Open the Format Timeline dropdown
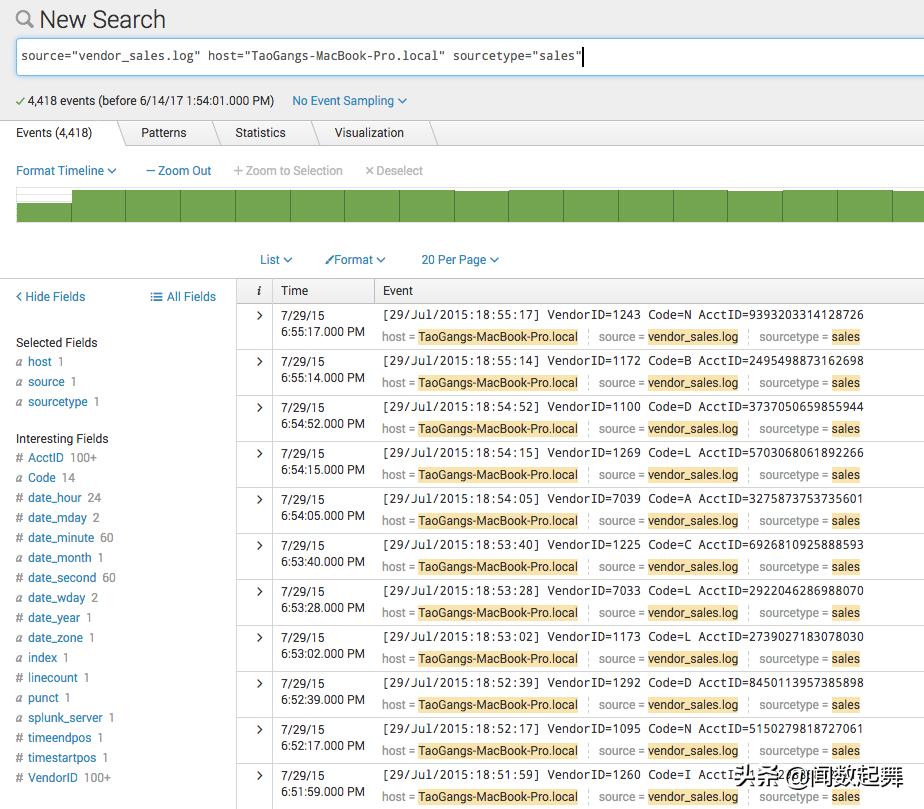The height and width of the screenshot is (809, 924). (x=66, y=170)
